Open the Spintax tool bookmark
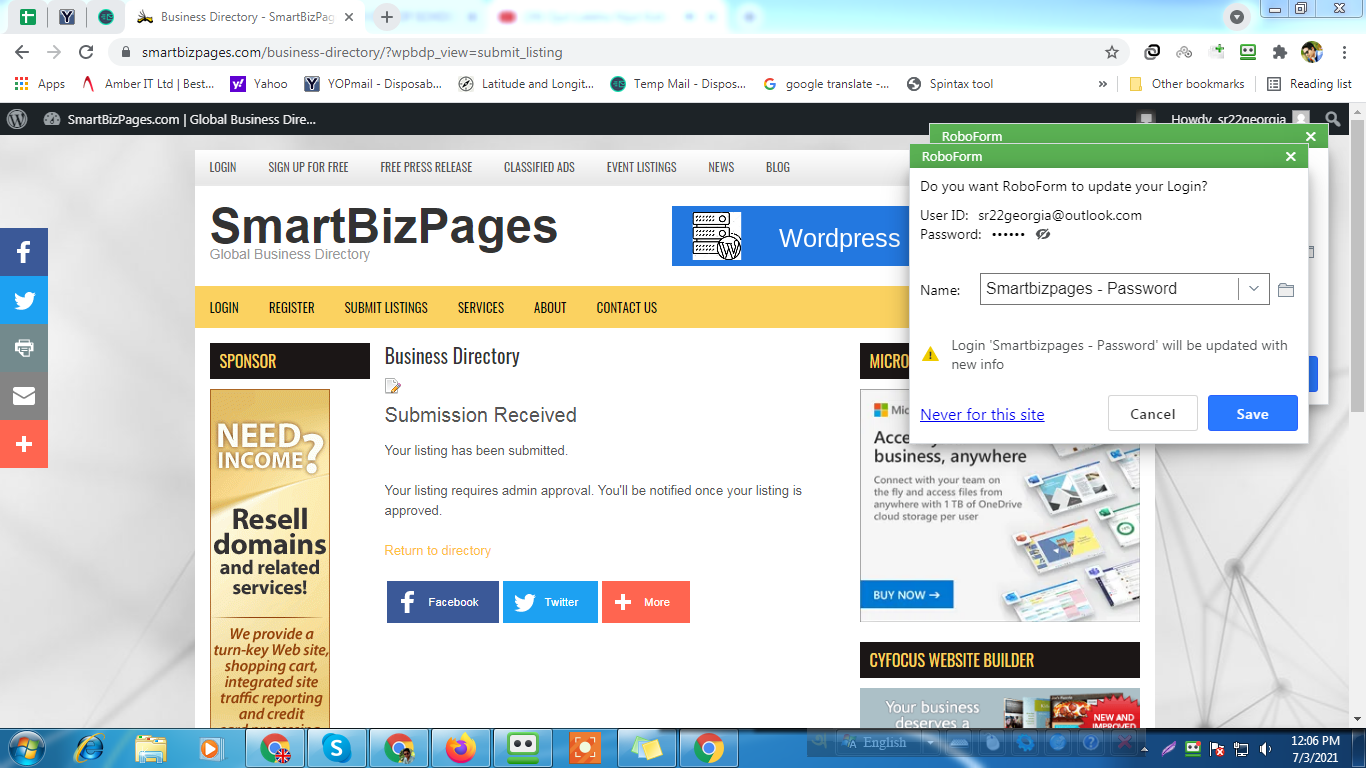1366x768 pixels. pos(950,84)
